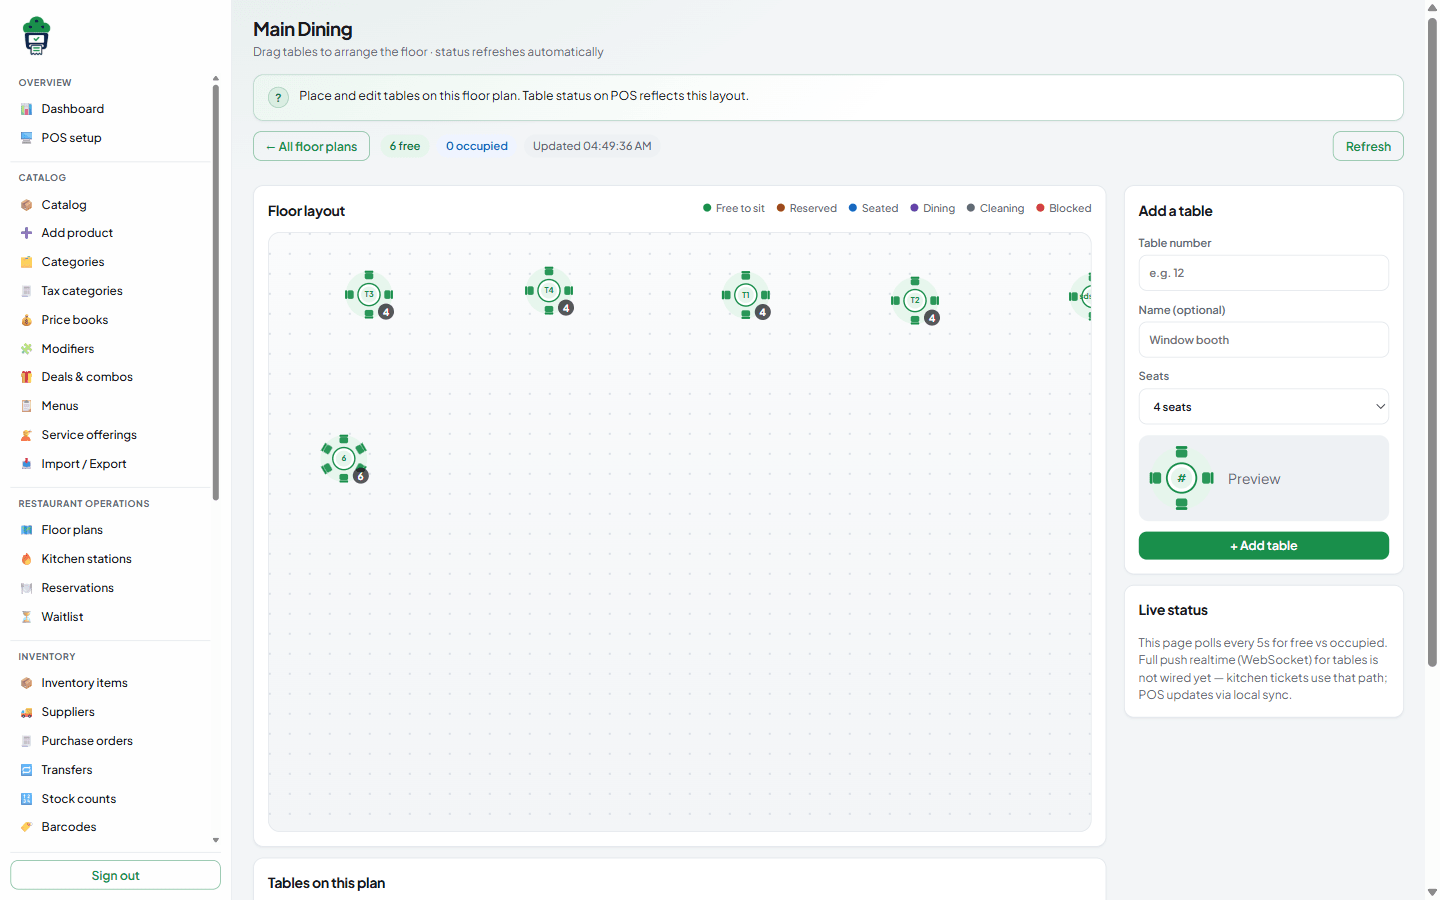Click the Tax categories icon
Screen dimensions: 1440x900
26,291
